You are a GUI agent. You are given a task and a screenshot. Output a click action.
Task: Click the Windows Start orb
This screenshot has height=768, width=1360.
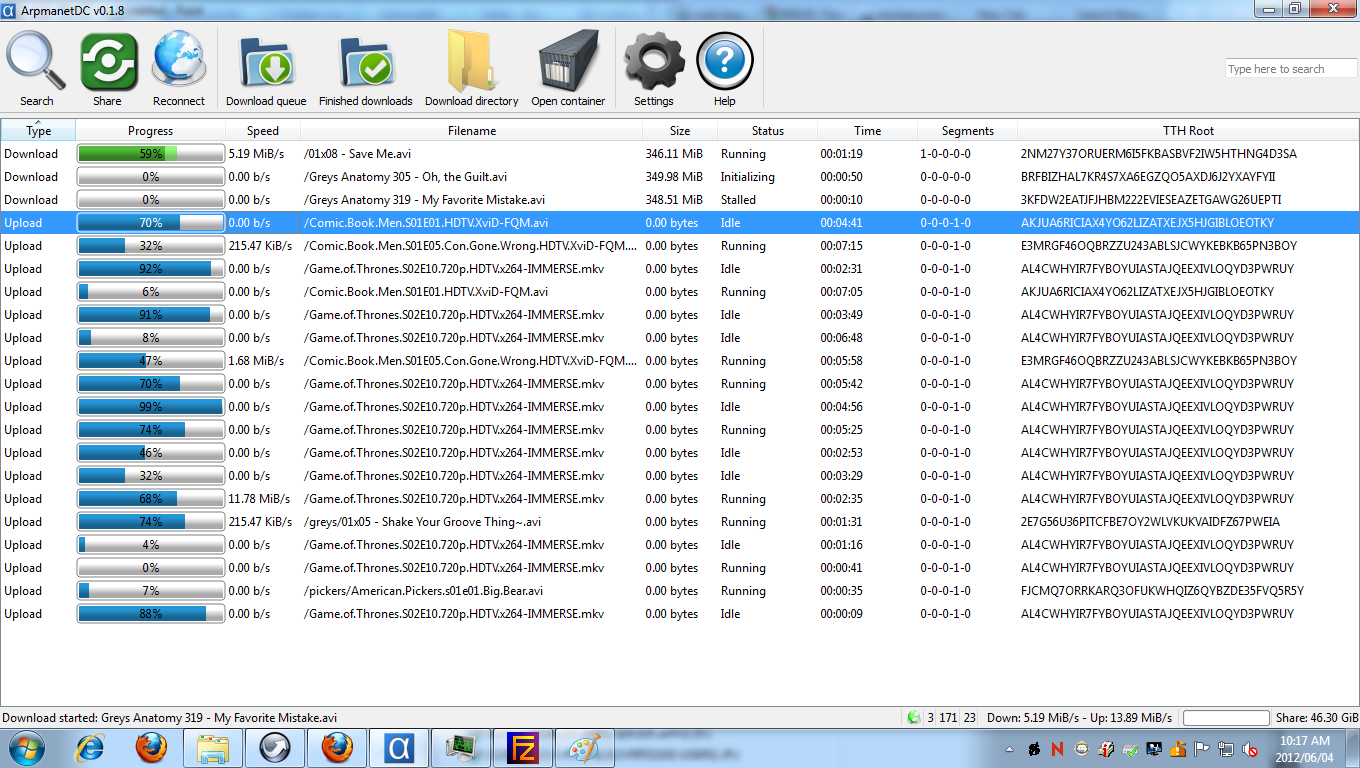click(26, 748)
